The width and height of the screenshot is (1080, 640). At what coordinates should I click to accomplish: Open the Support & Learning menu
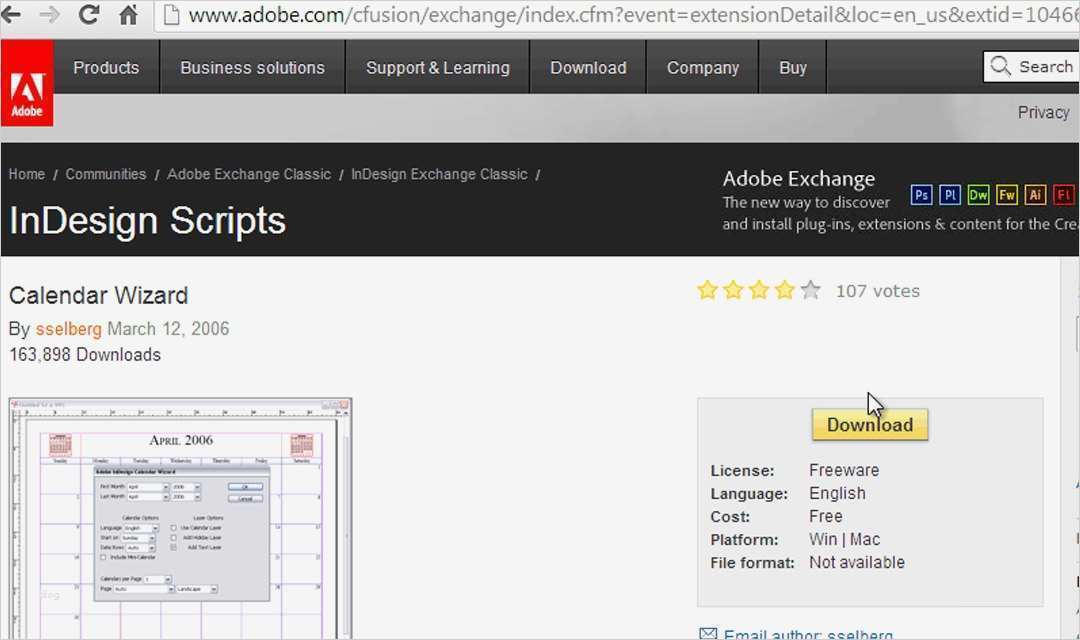[437, 68]
